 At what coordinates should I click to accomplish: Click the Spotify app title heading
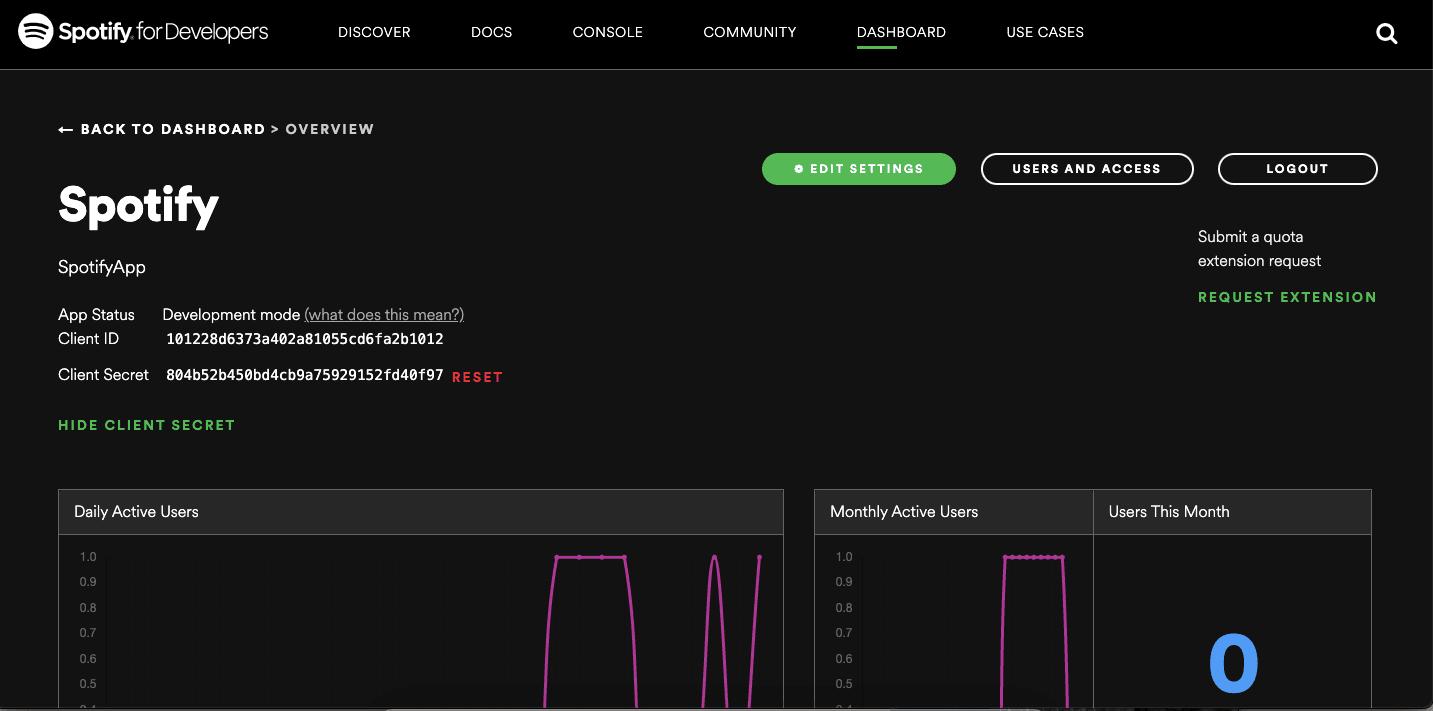coord(138,205)
